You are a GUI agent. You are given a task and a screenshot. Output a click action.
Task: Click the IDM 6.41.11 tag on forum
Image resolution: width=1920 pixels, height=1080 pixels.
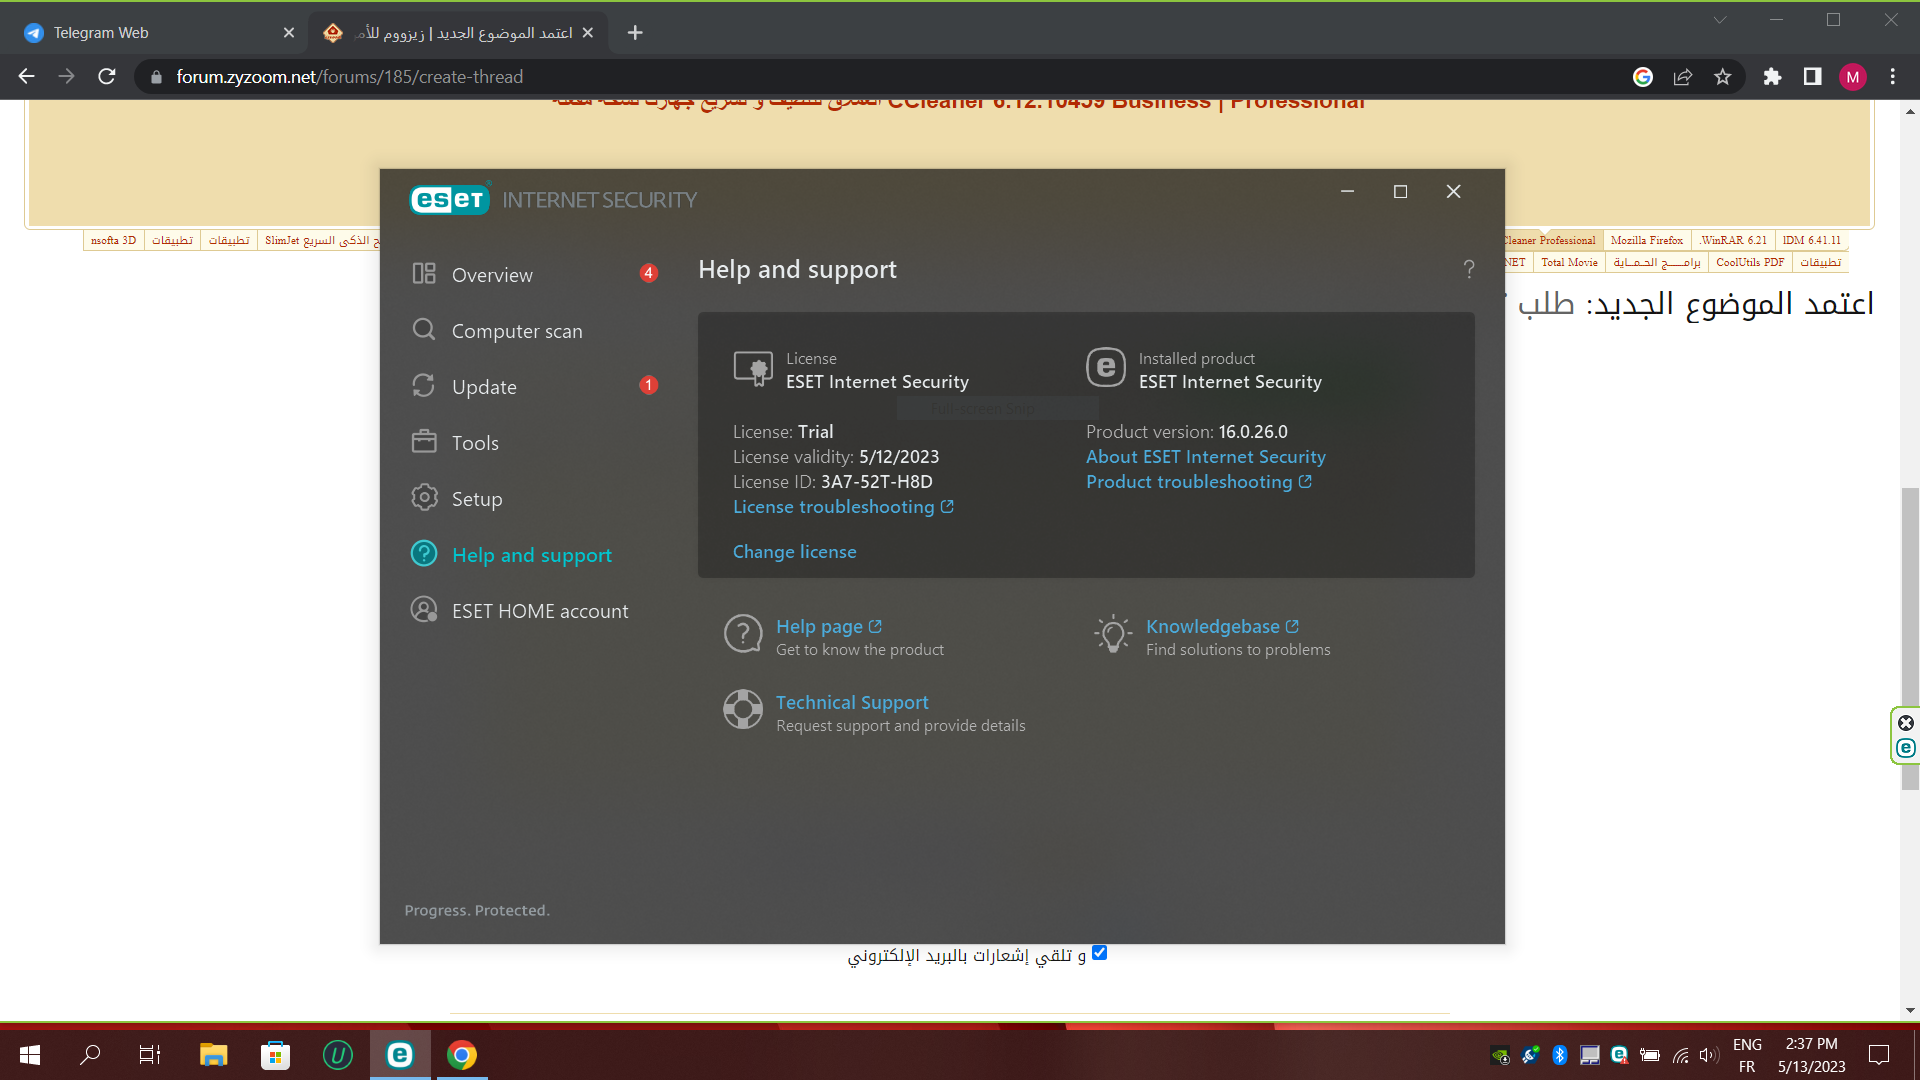(1811, 240)
